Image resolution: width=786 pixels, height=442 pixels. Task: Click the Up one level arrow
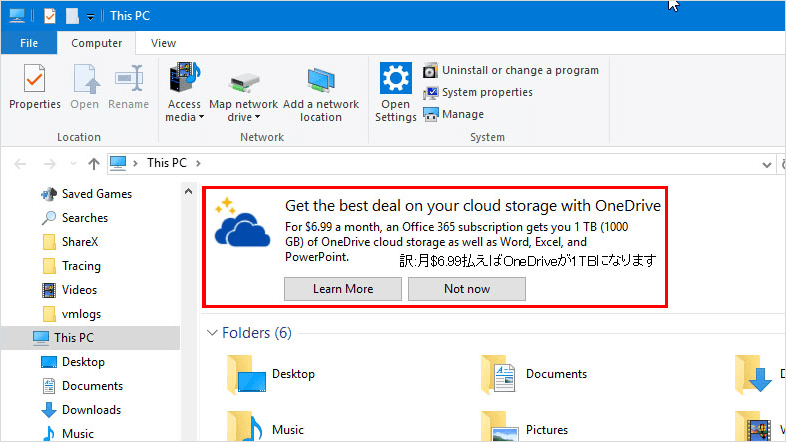94,164
